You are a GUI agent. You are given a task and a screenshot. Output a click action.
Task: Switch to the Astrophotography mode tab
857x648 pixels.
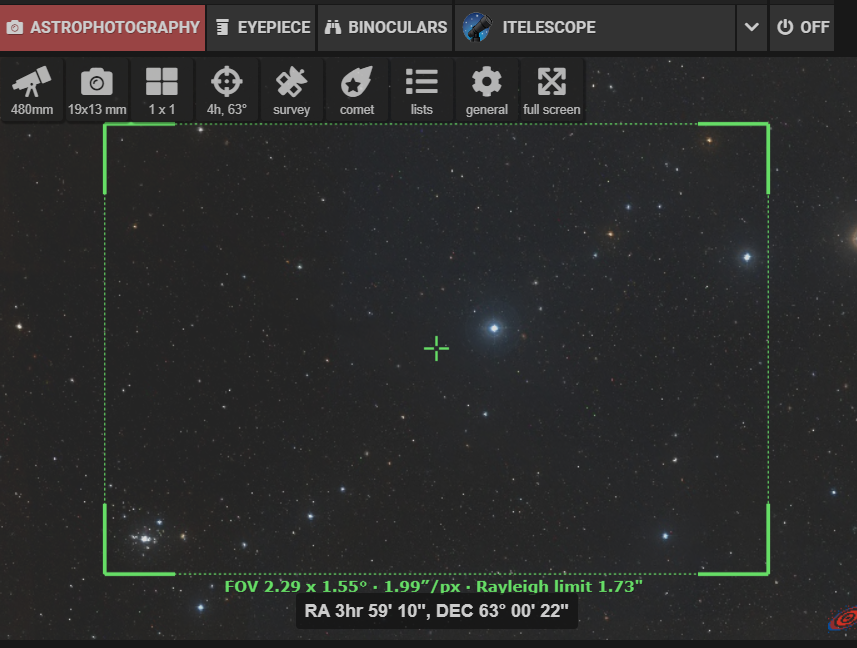point(102,27)
